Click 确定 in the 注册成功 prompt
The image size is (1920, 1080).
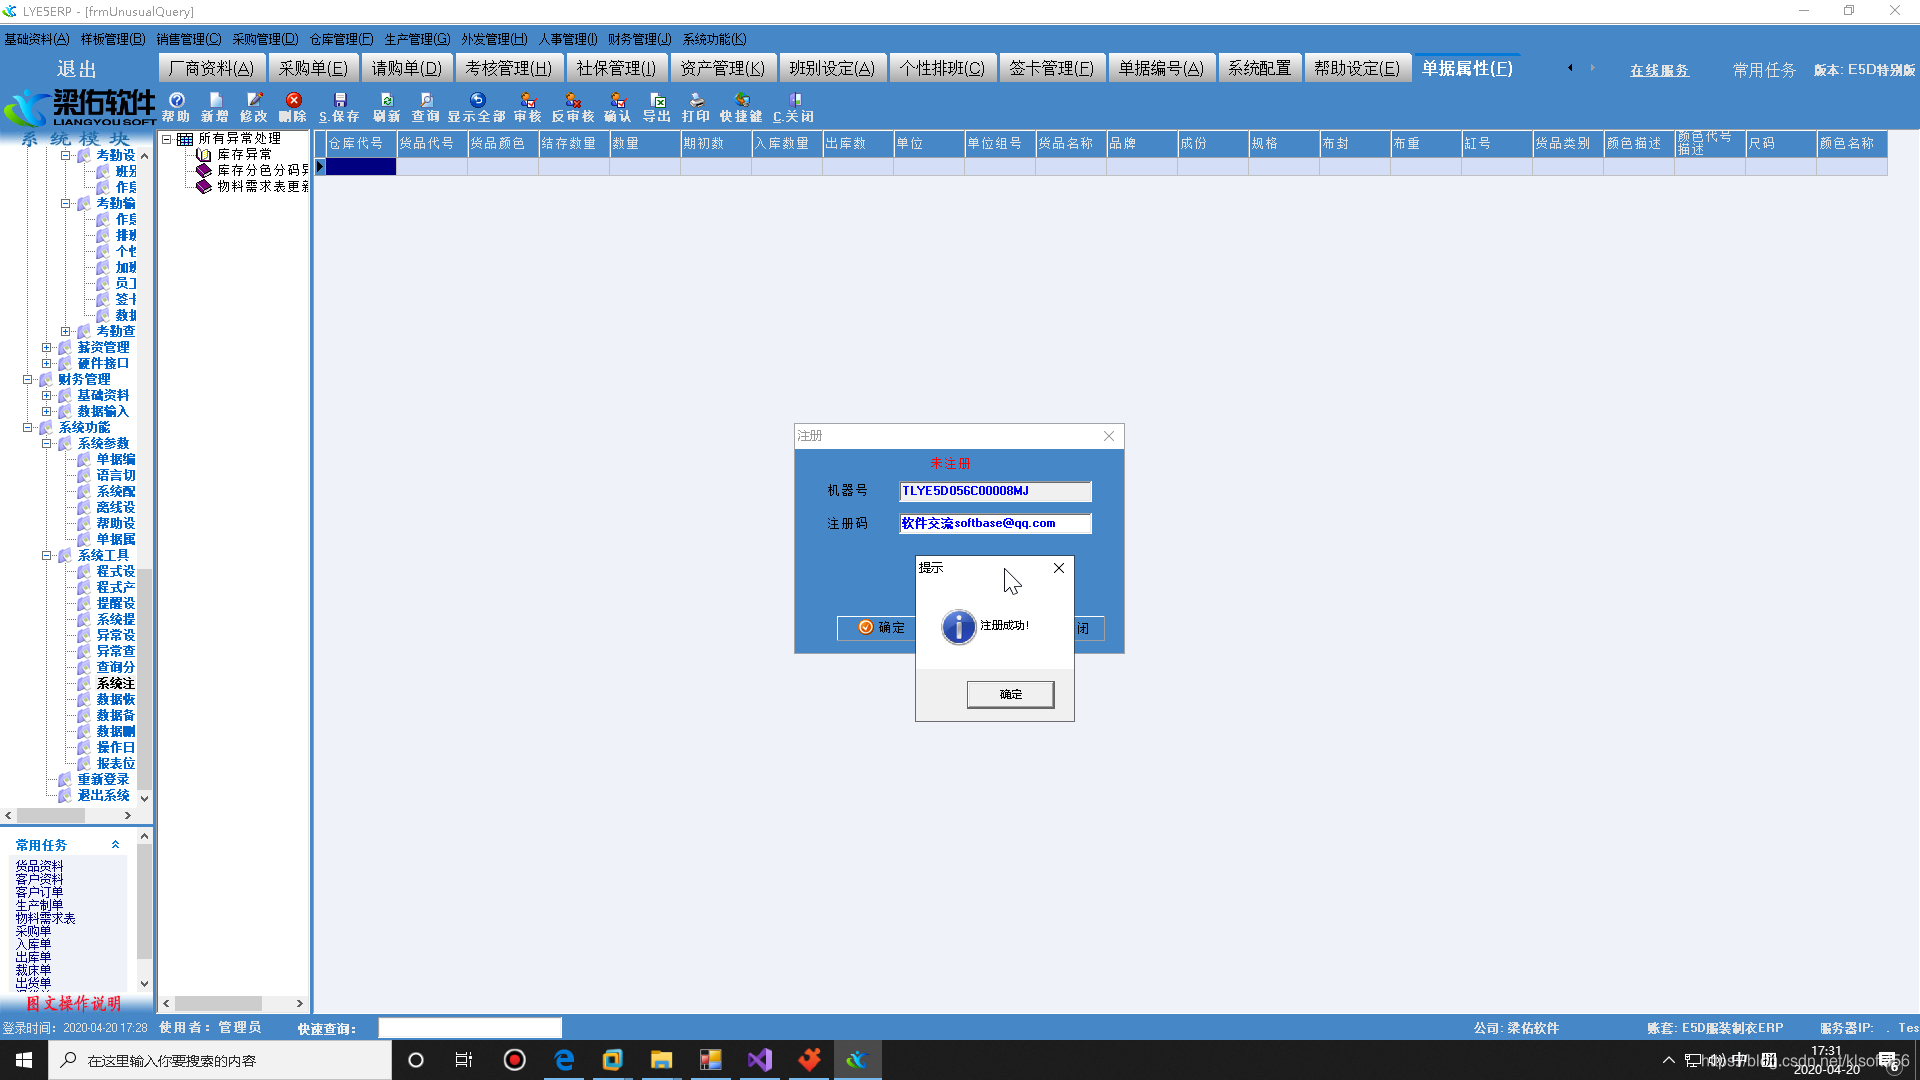pyautogui.click(x=1010, y=694)
